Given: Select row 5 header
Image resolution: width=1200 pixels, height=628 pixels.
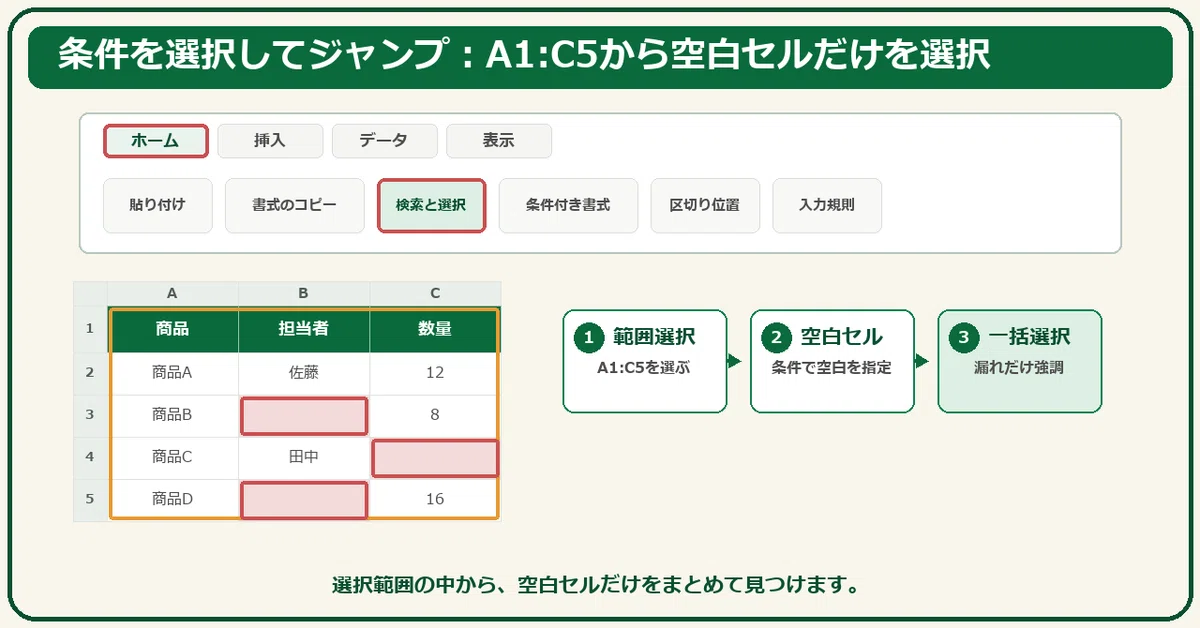Looking at the screenshot, I should 90,500.
